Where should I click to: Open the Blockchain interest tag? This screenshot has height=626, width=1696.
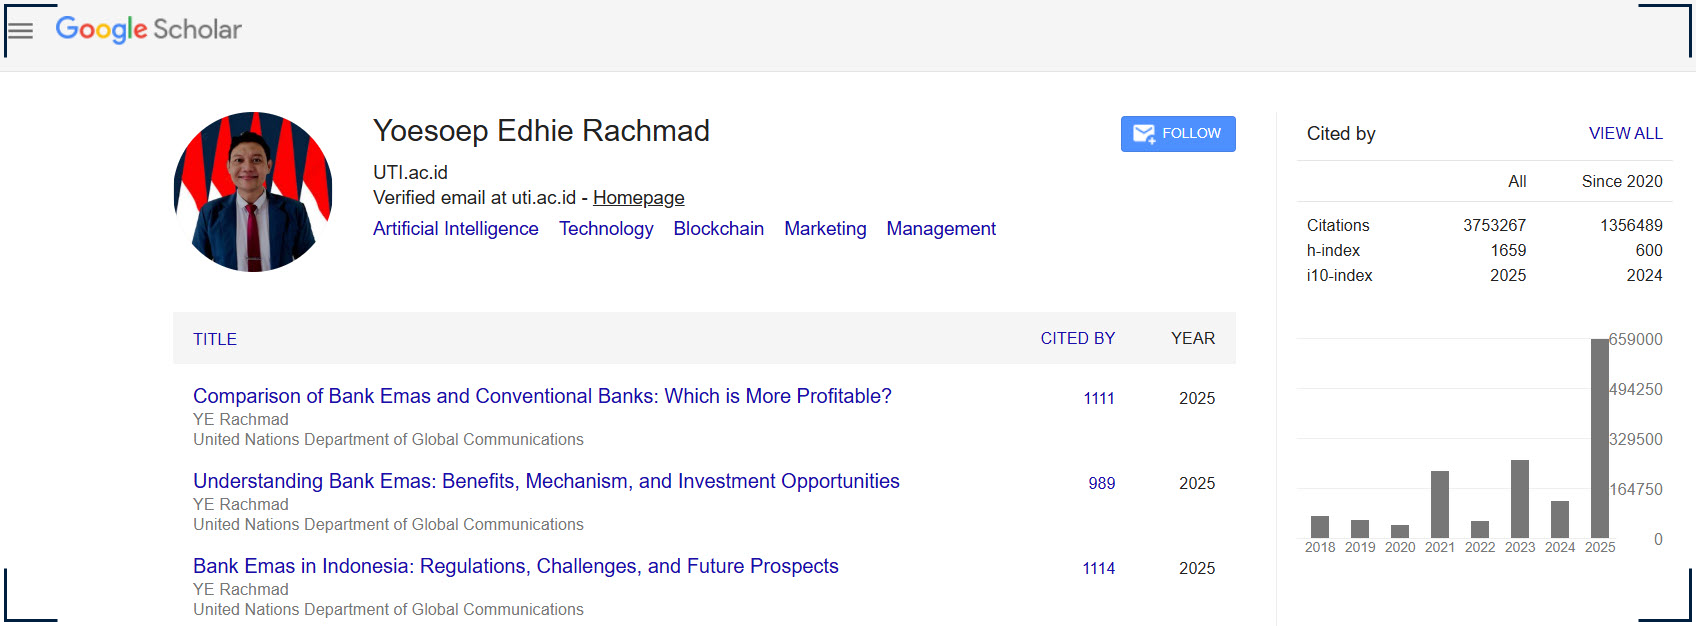[718, 229]
